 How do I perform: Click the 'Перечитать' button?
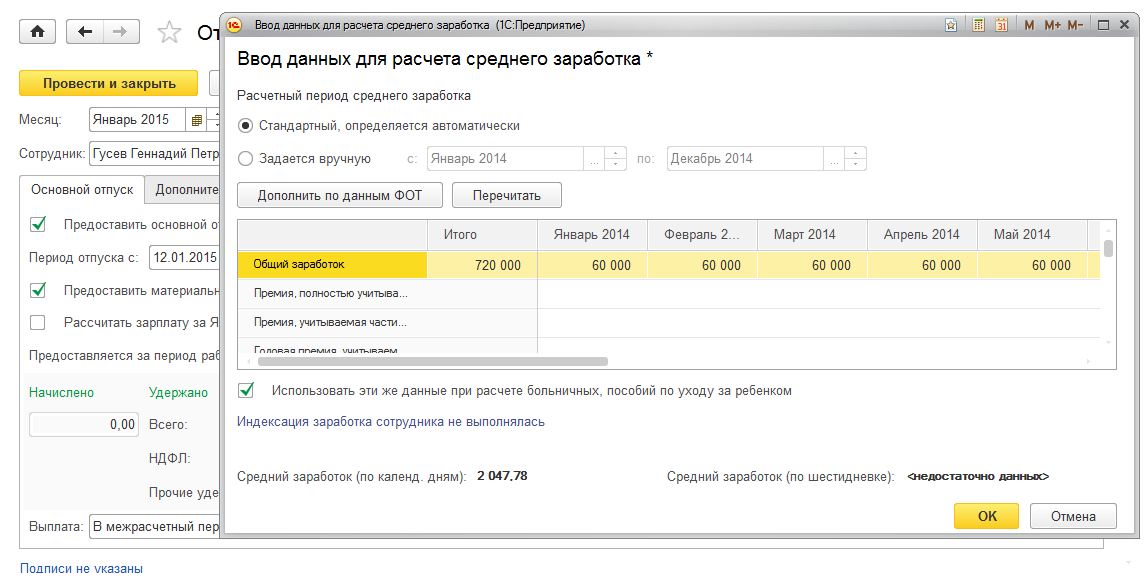(x=506, y=195)
